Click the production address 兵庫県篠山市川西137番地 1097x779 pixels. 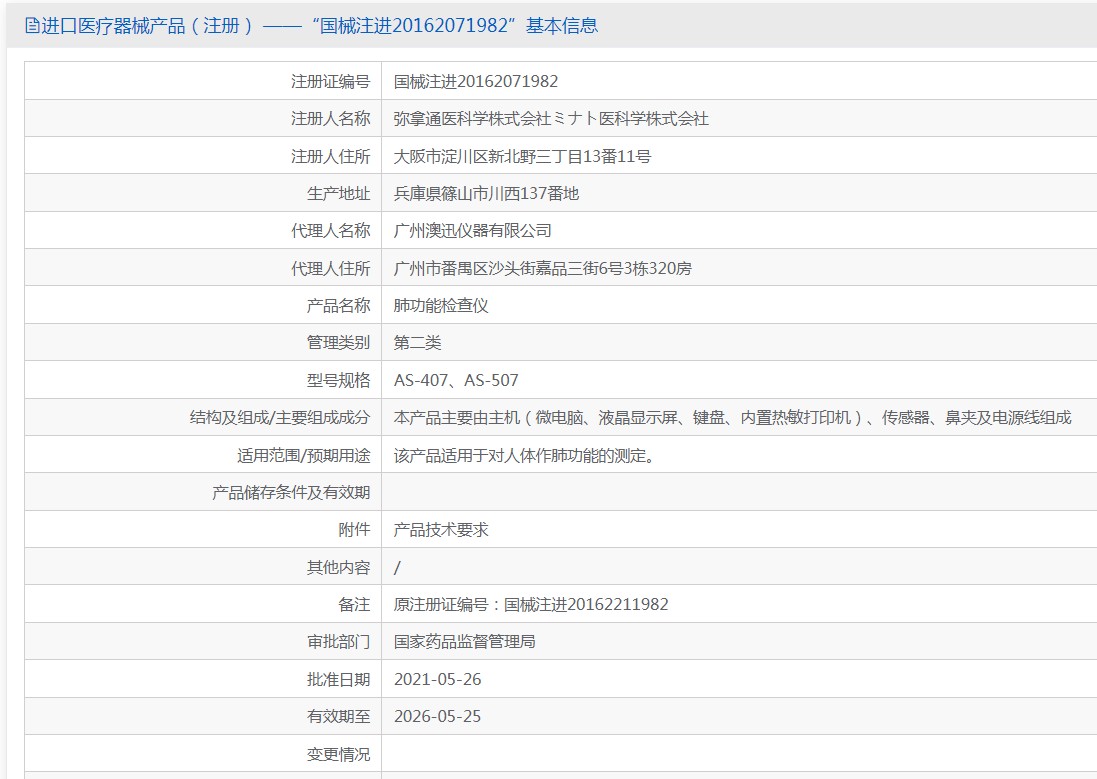click(x=486, y=194)
